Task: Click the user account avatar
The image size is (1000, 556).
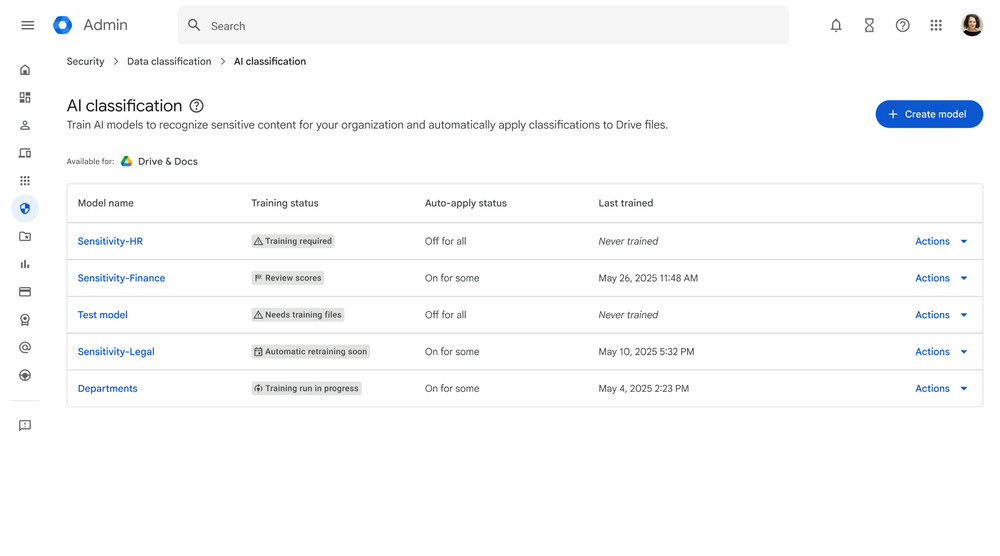Action: [x=971, y=25]
